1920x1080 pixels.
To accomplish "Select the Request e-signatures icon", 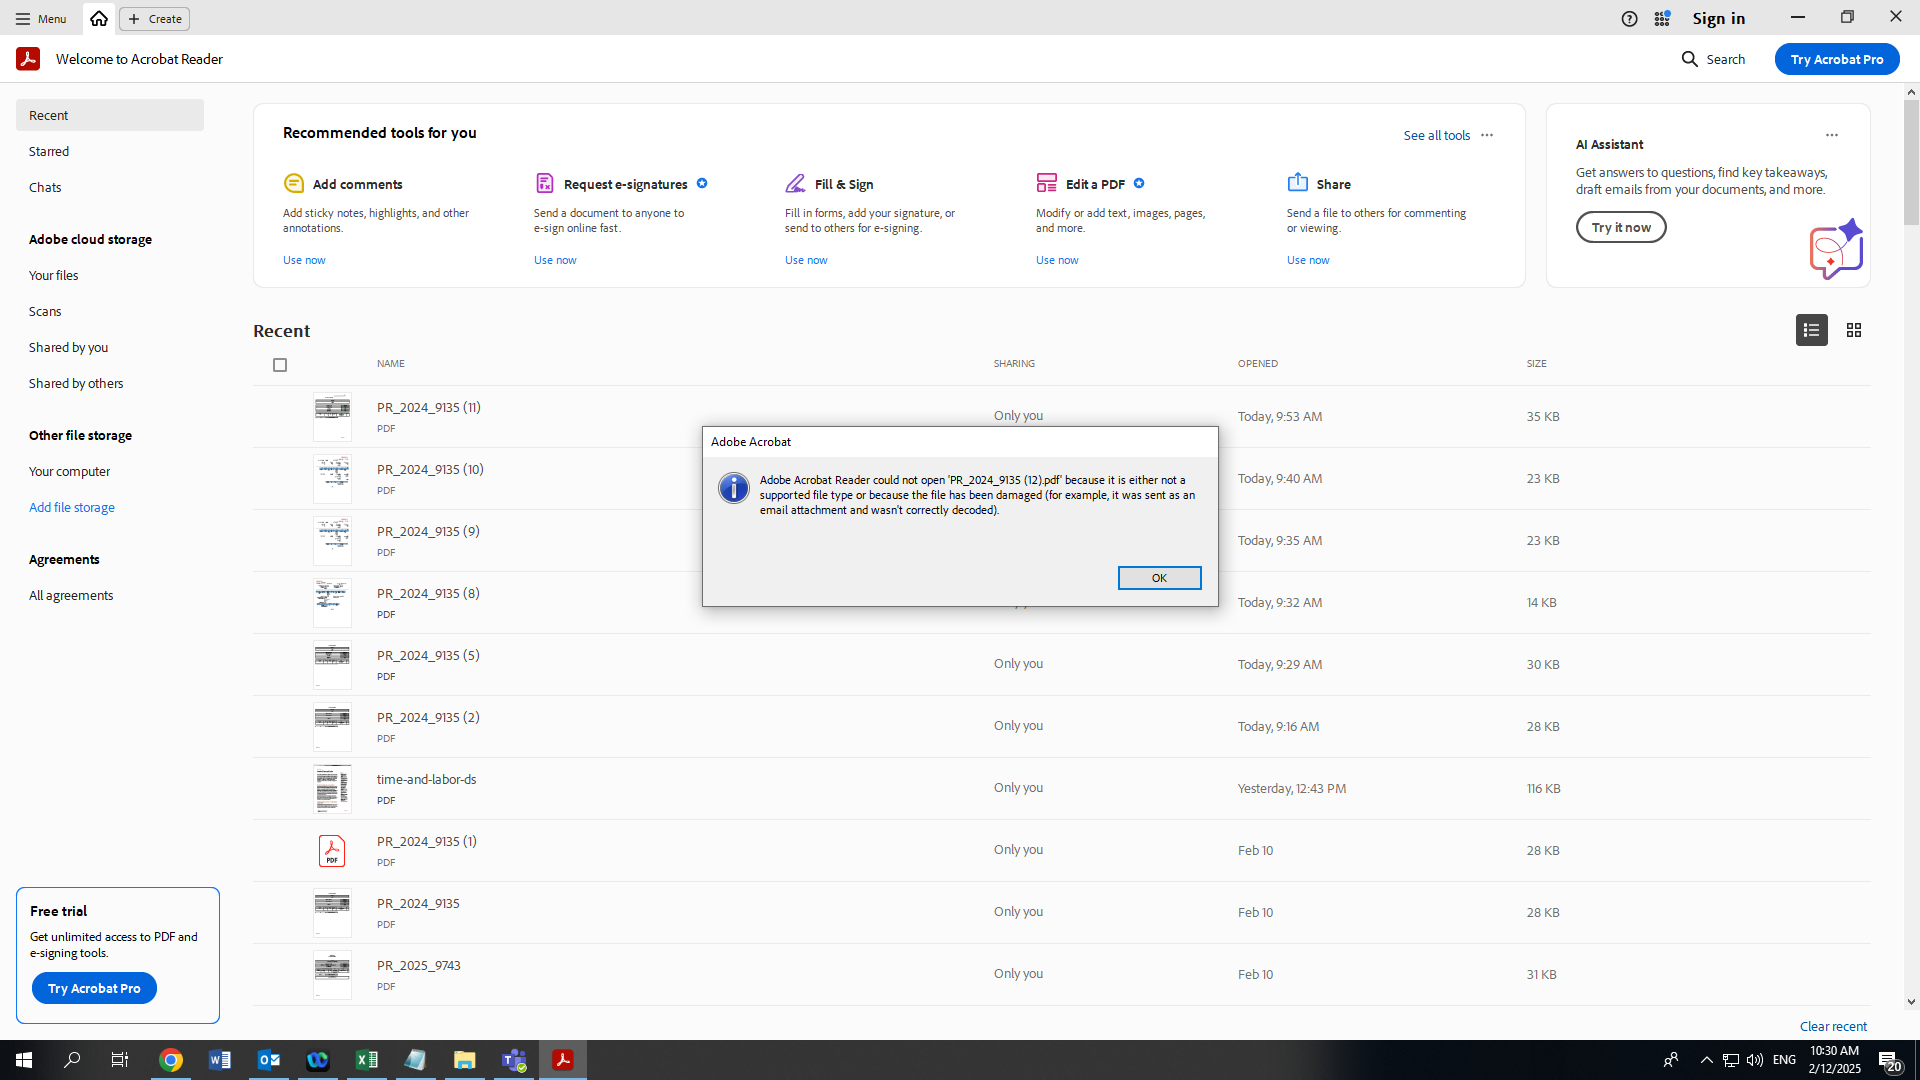I will [x=545, y=183].
